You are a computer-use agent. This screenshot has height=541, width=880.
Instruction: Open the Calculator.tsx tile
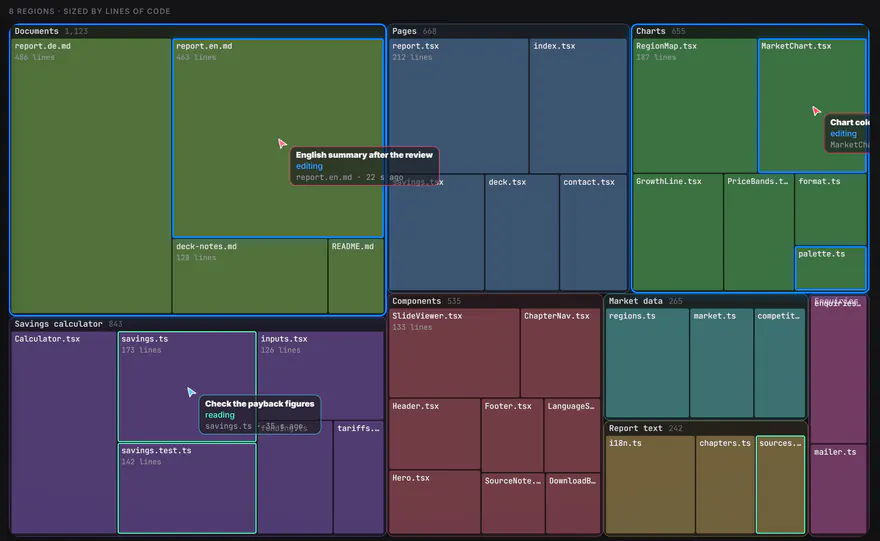[x=64, y=432]
